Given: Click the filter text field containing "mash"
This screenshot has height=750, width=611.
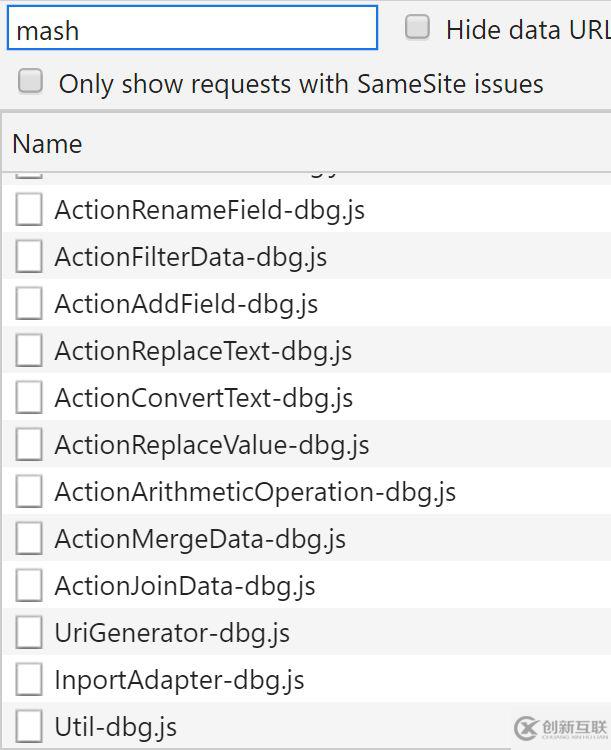Looking at the screenshot, I should [192, 29].
